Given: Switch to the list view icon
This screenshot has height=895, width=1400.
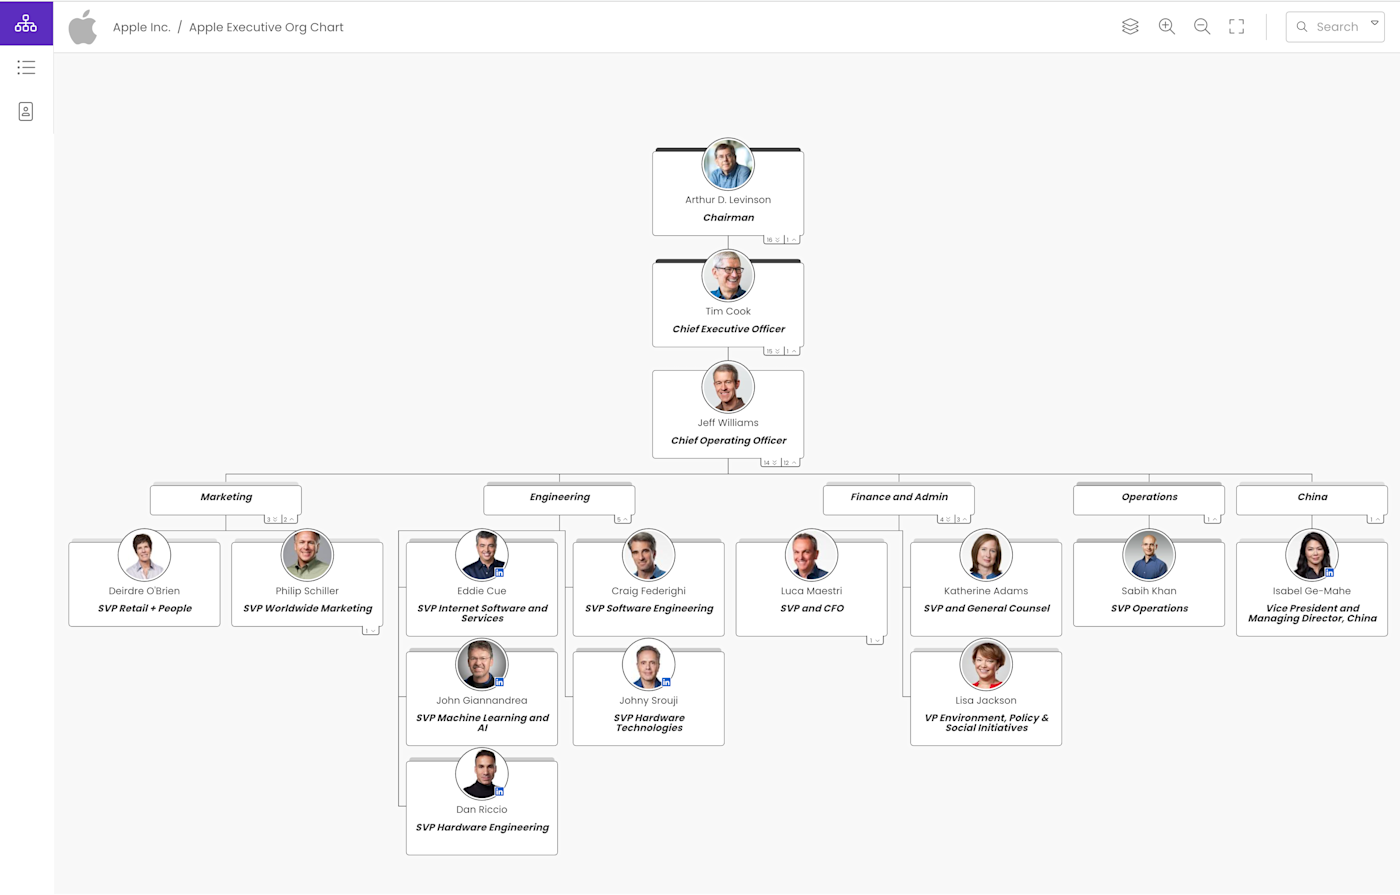Looking at the screenshot, I should tap(26, 68).
